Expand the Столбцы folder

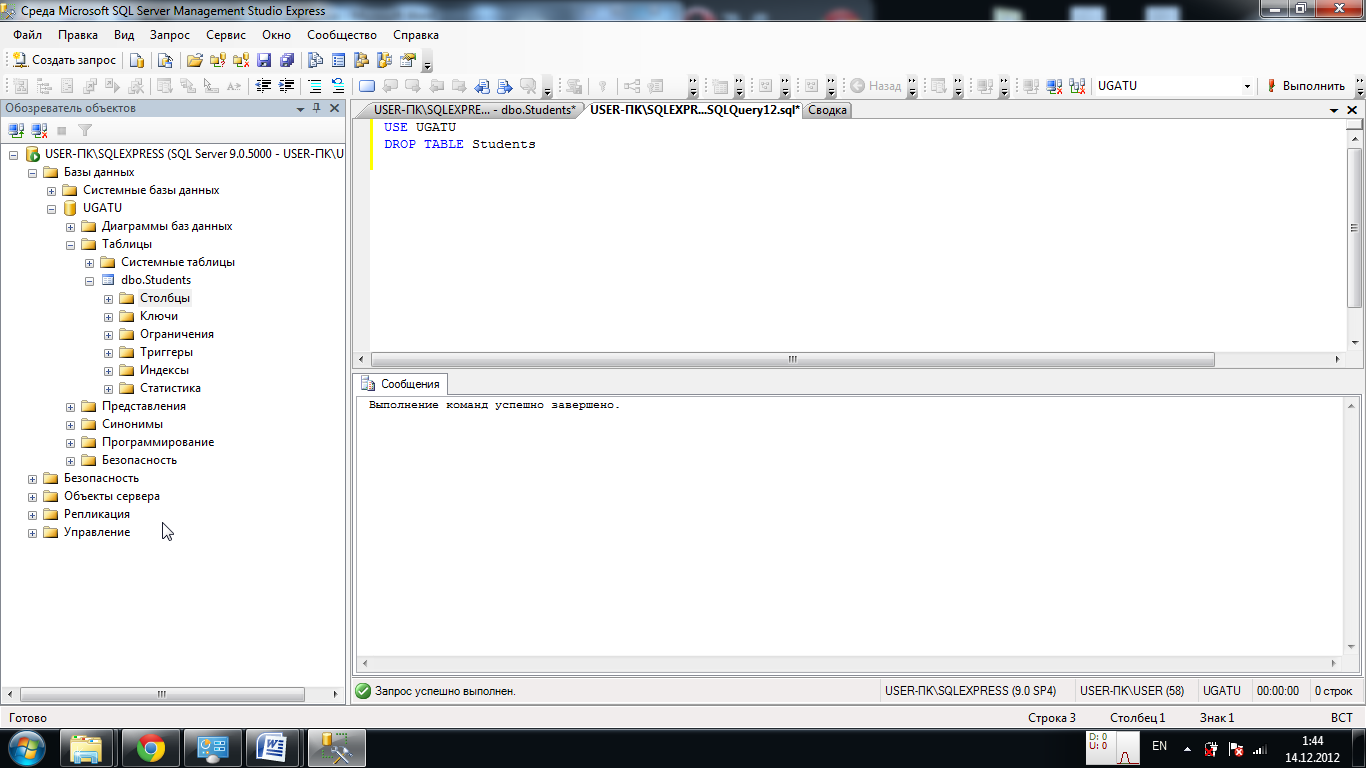pos(108,298)
